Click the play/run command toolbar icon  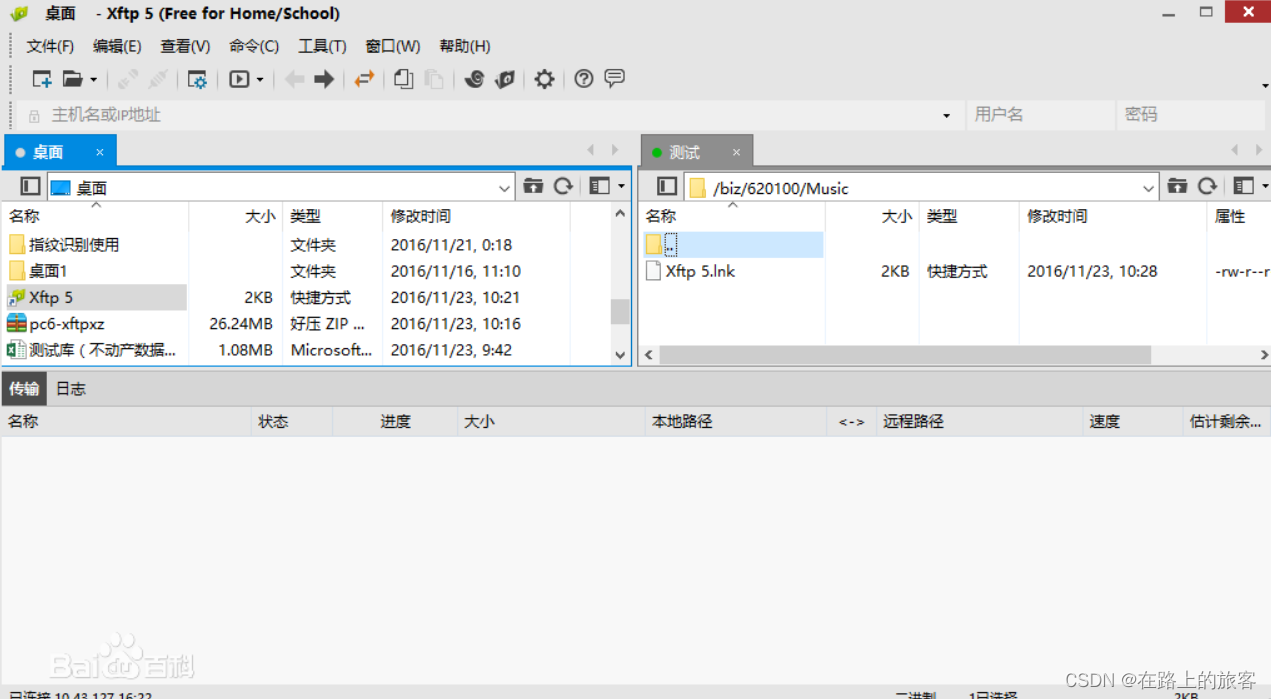pos(239,79)
